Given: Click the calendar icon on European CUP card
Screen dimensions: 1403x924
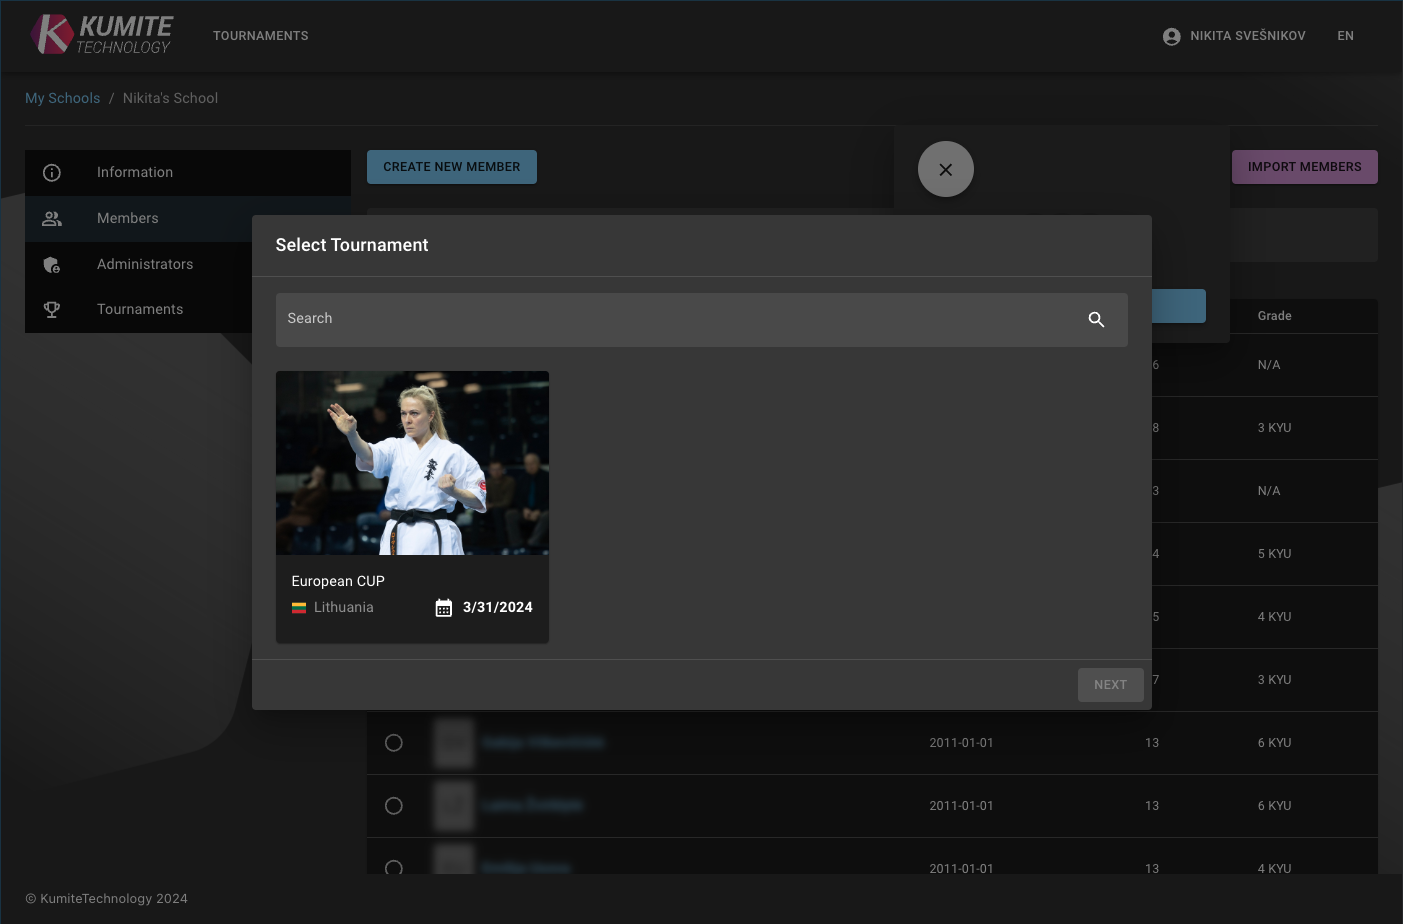Looking at the screenshot, I should point(444,608).
